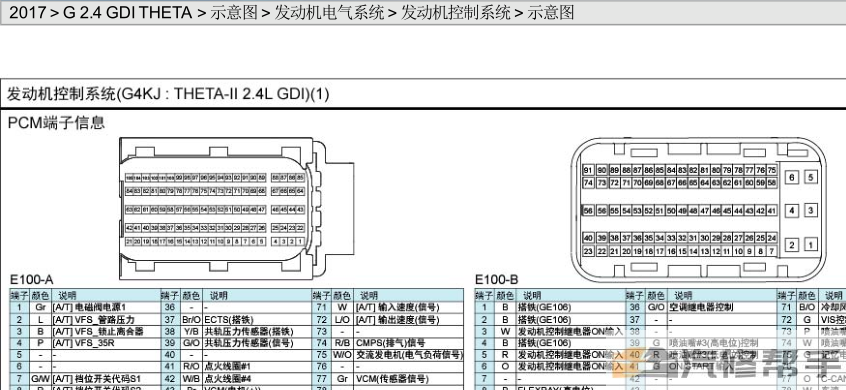Click large pin 4 in E100-B connector

point(792,210)
